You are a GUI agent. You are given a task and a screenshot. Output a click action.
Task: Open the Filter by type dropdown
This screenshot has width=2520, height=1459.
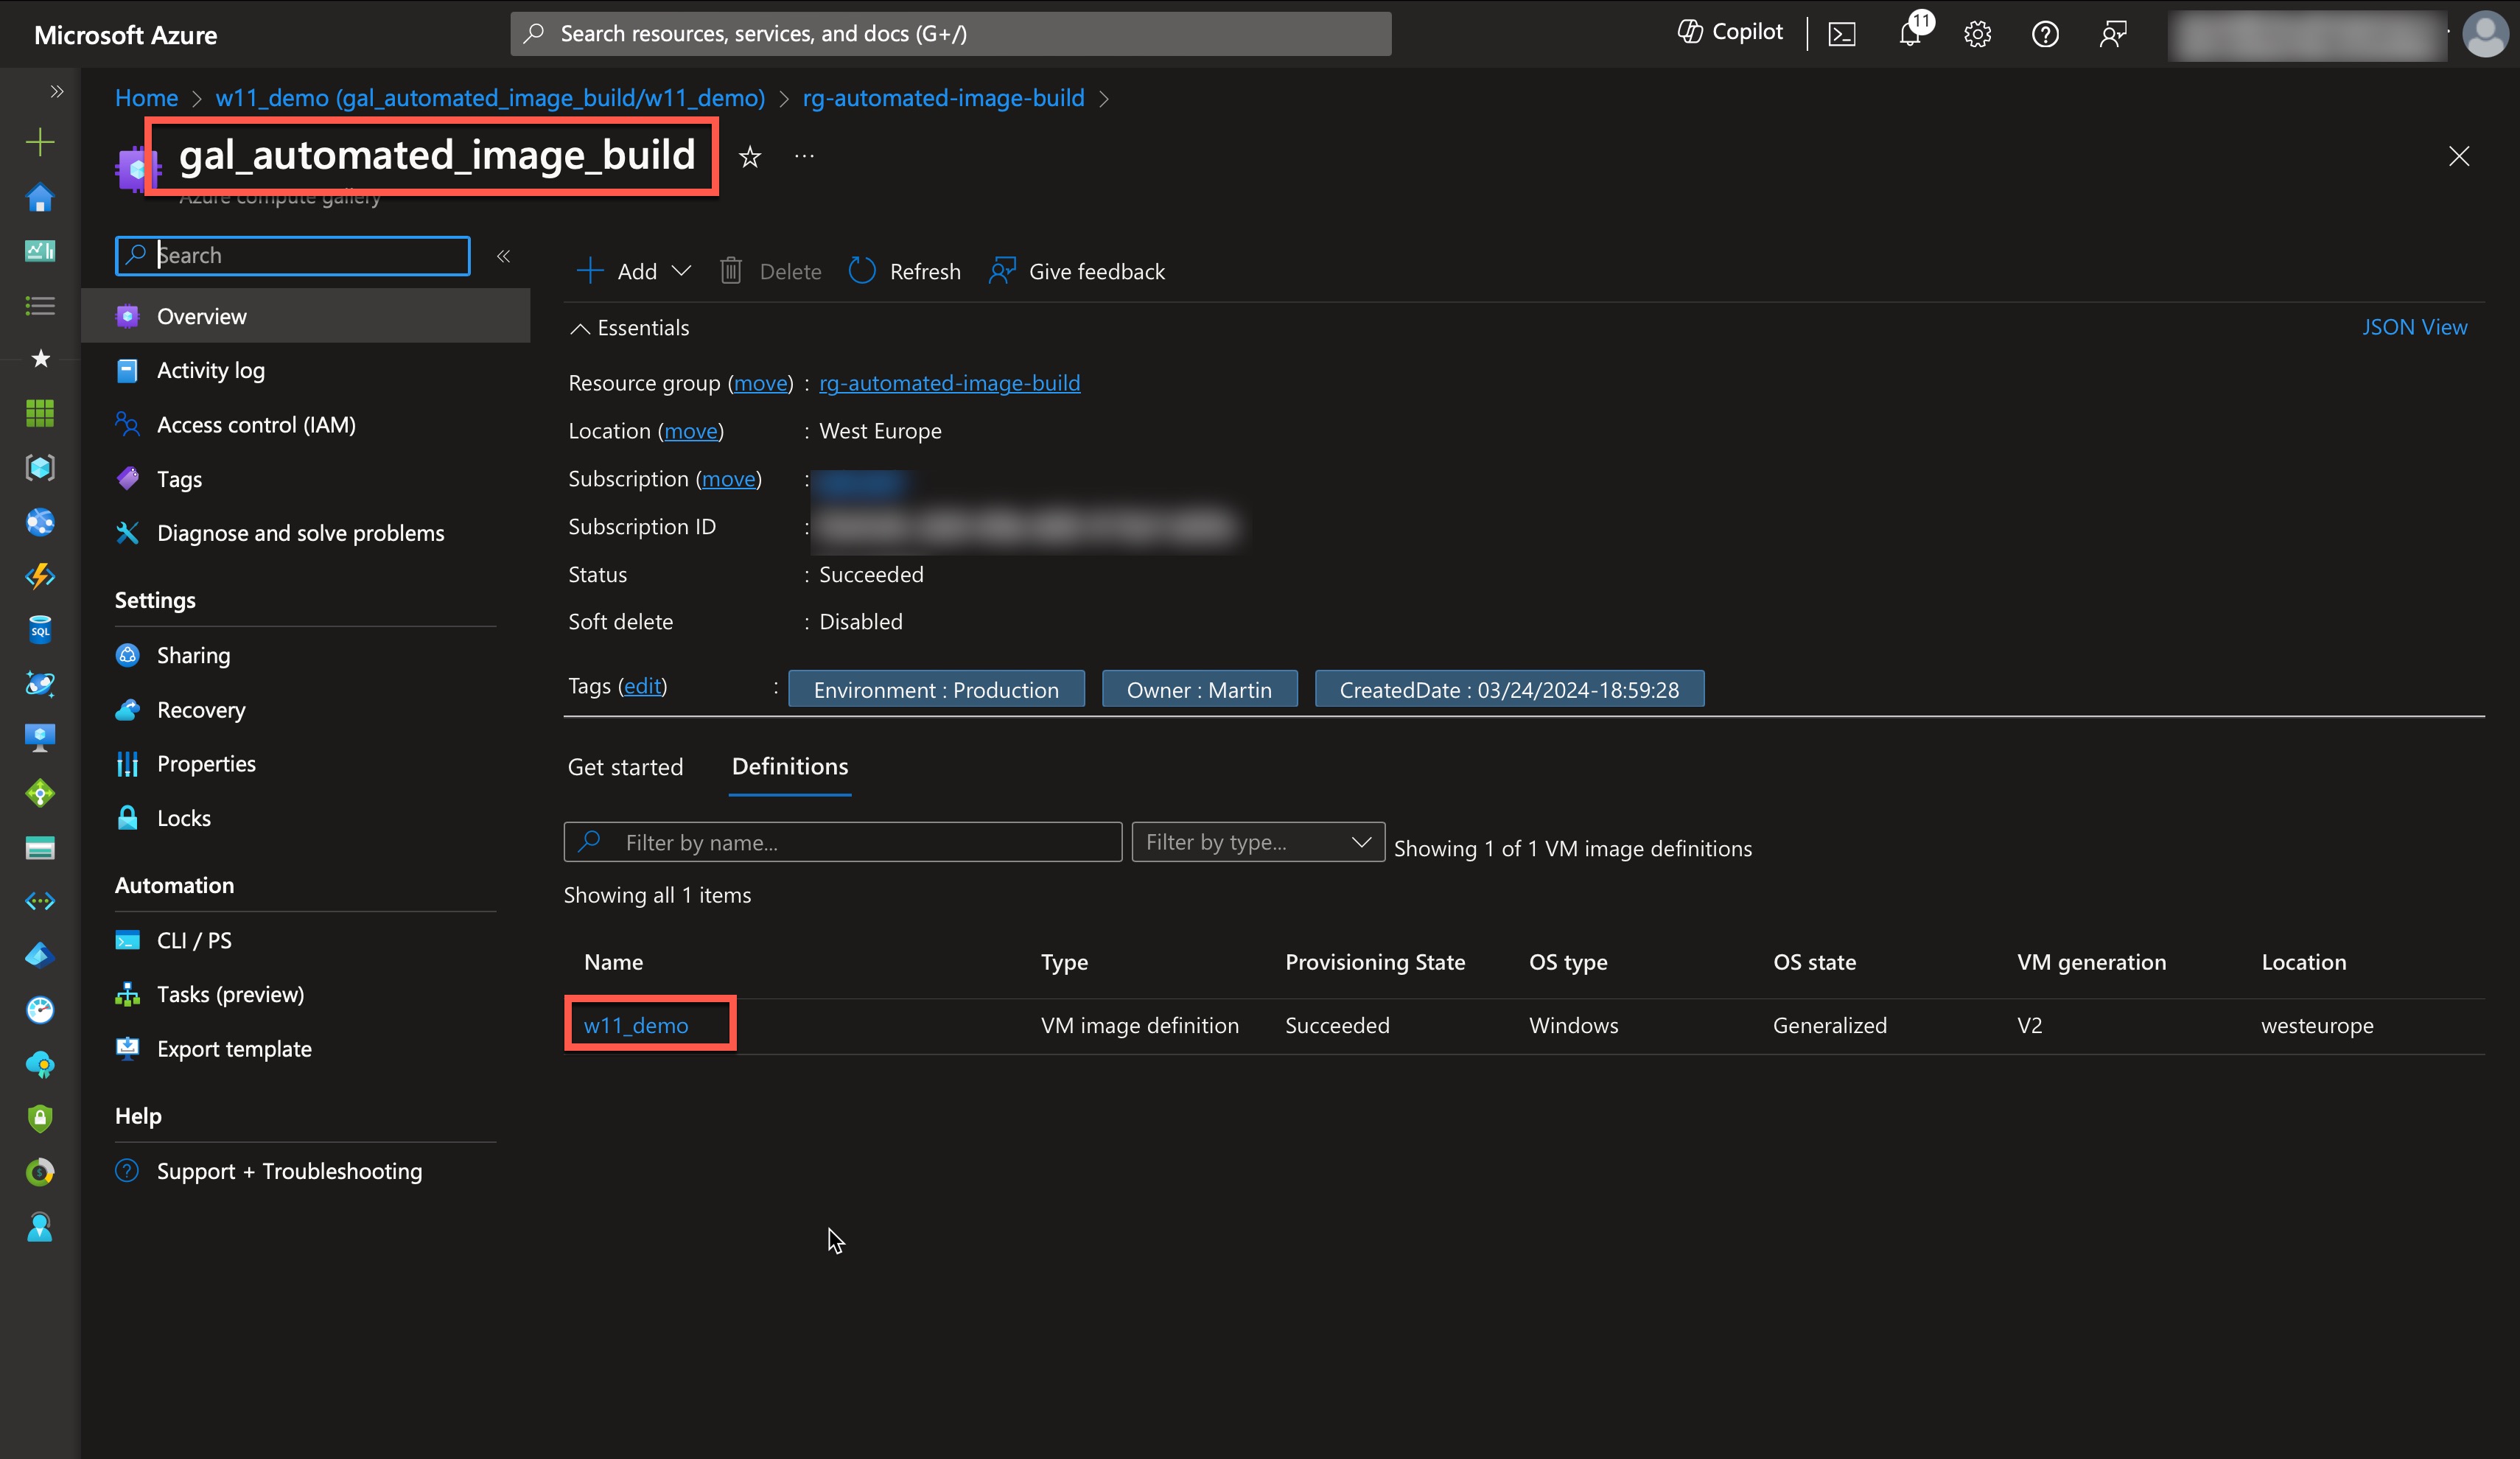tap(1258, 842)
